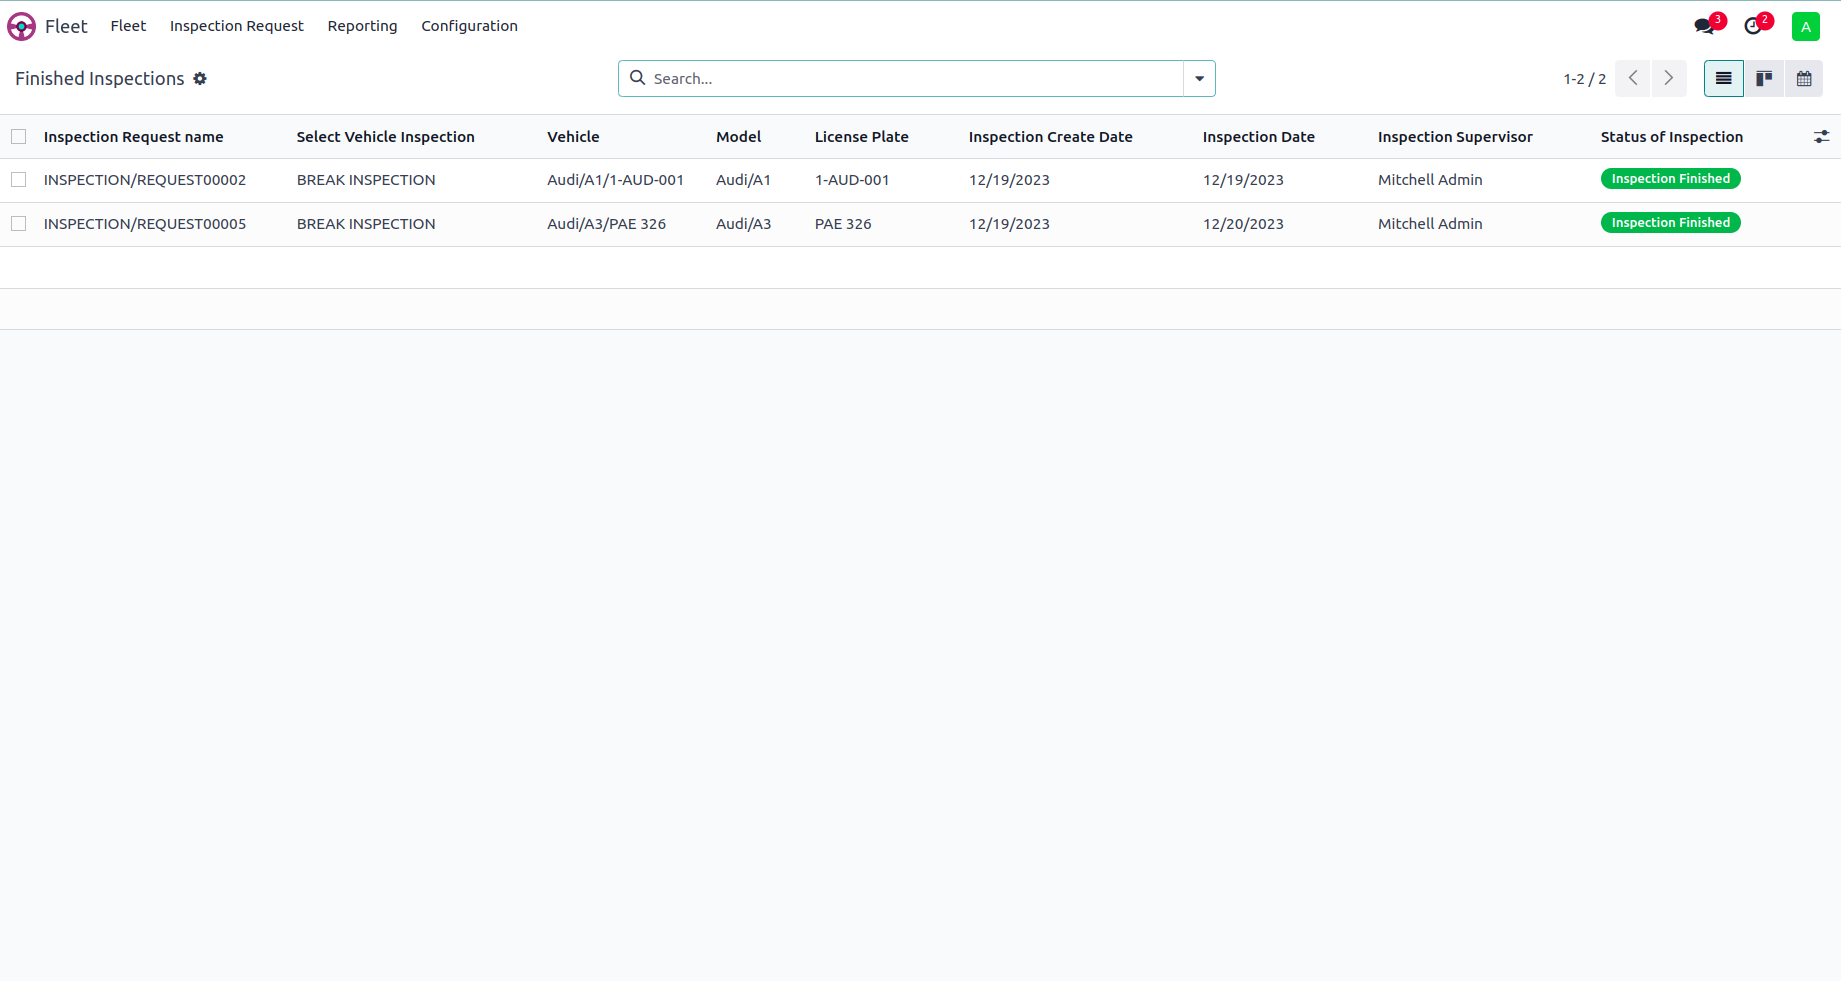Switch to list view
The width and height of the screenshot is (1841, 981).
click(1724, 79)
